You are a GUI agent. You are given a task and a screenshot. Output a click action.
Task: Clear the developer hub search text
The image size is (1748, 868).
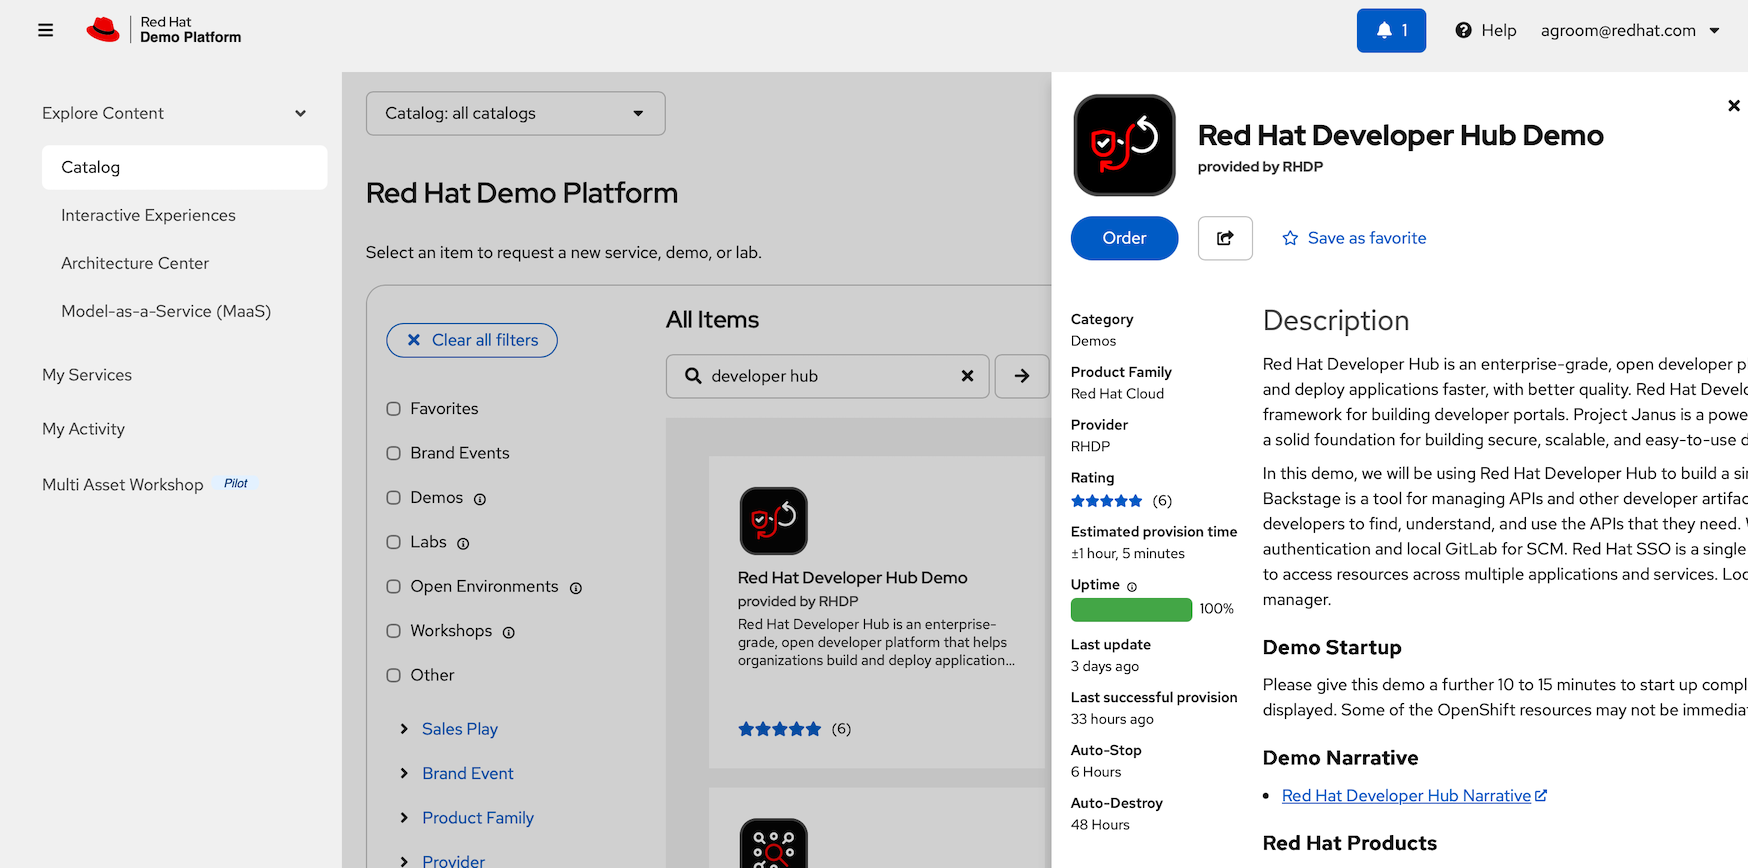pos(967,376)
